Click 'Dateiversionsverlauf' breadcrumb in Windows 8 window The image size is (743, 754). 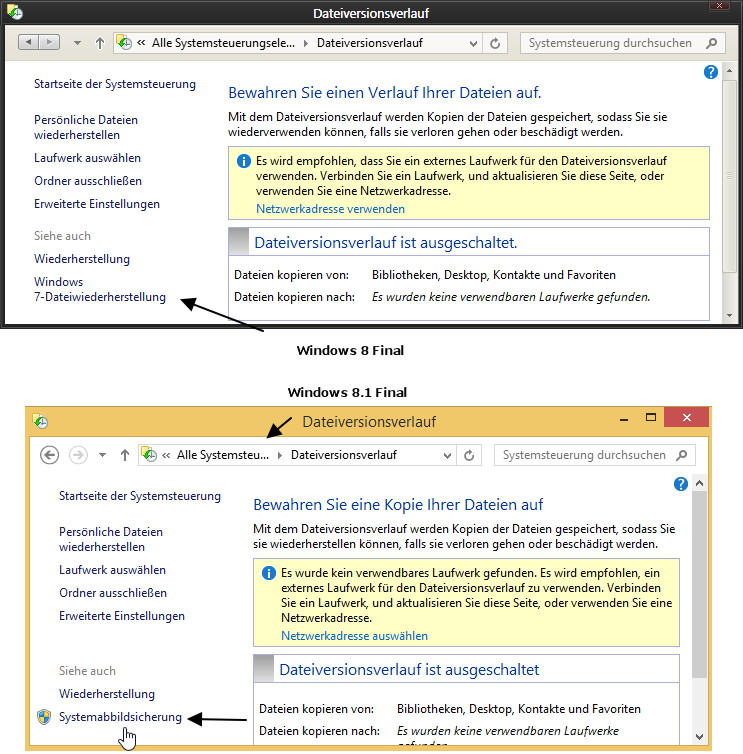coord(370,43)
